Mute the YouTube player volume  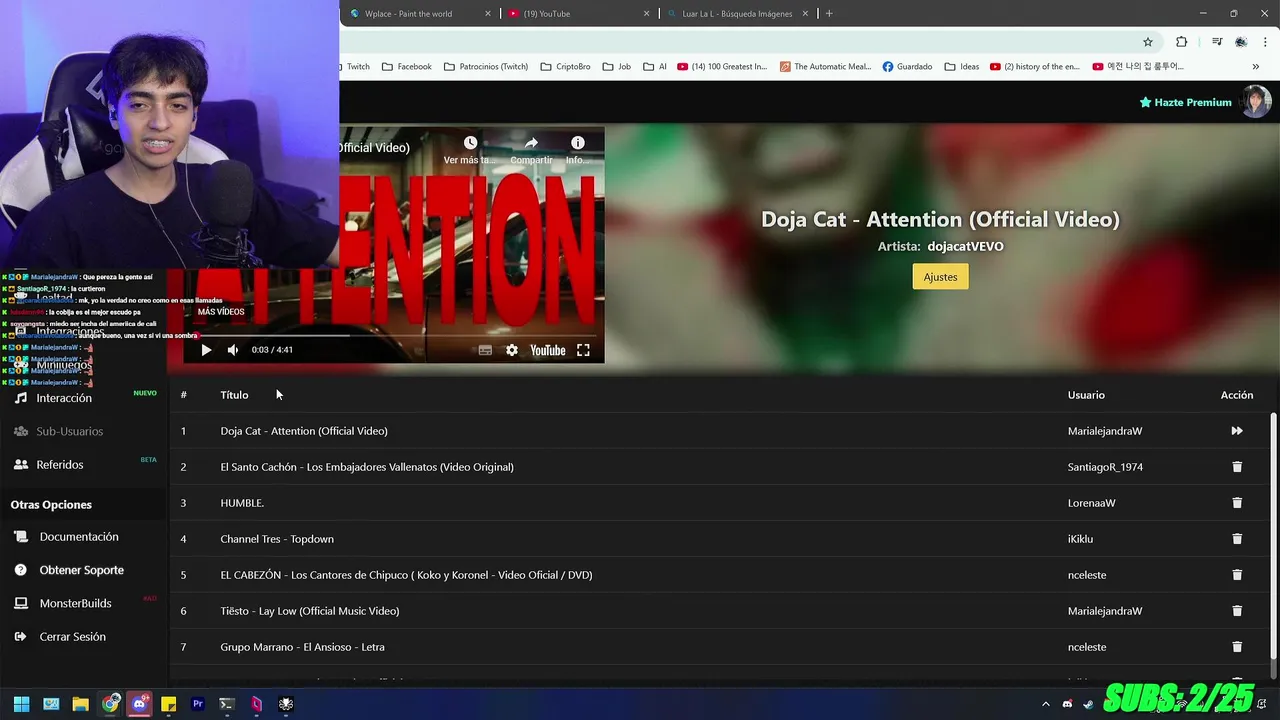tap(233, 350)
